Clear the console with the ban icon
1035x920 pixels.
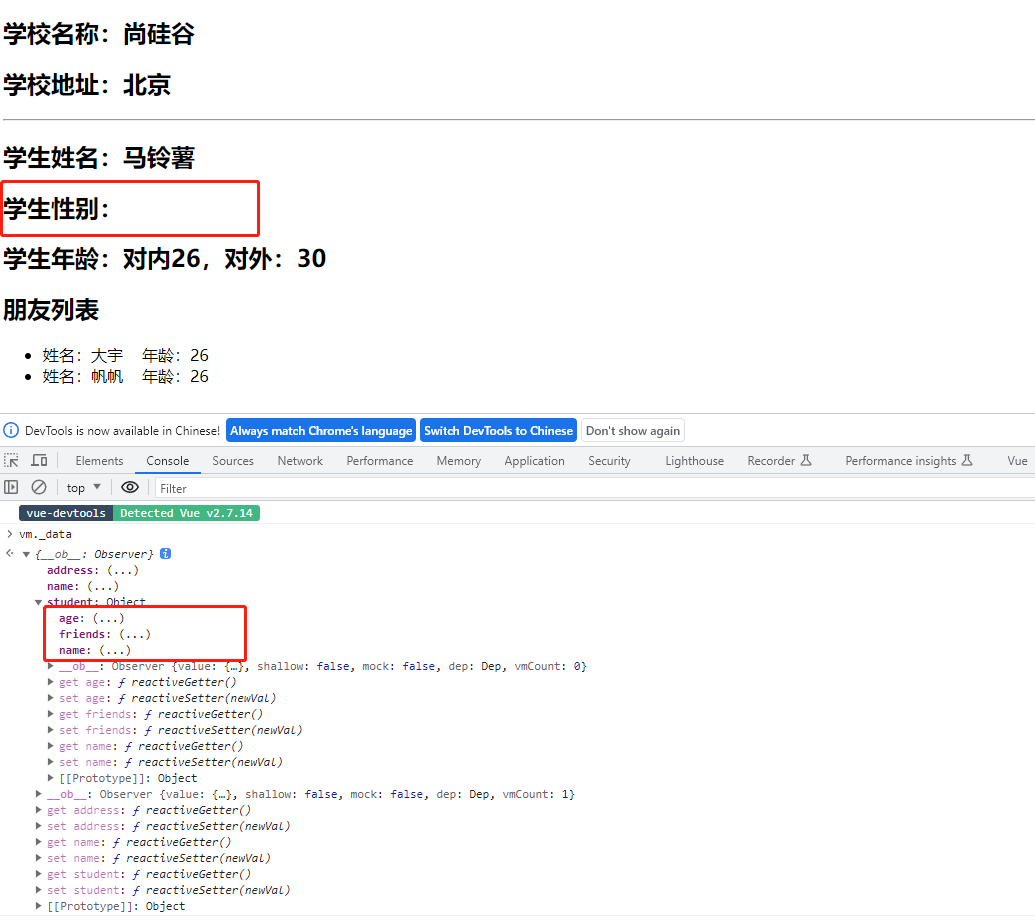(x=39, y=488)
